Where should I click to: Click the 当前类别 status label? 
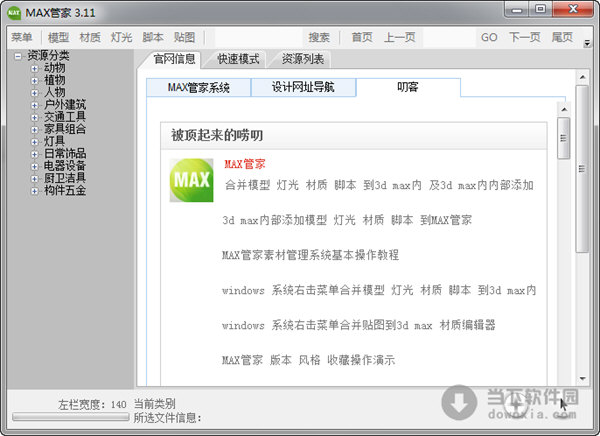(155, 404)
